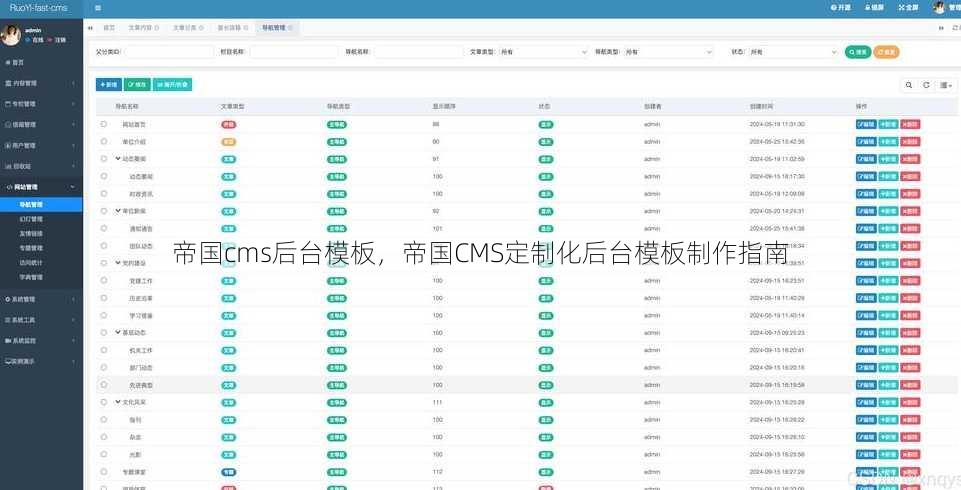This screenshot has height=490, width=961.
Task: Expand the 回收站 sidebar menu
Action: 41,166
